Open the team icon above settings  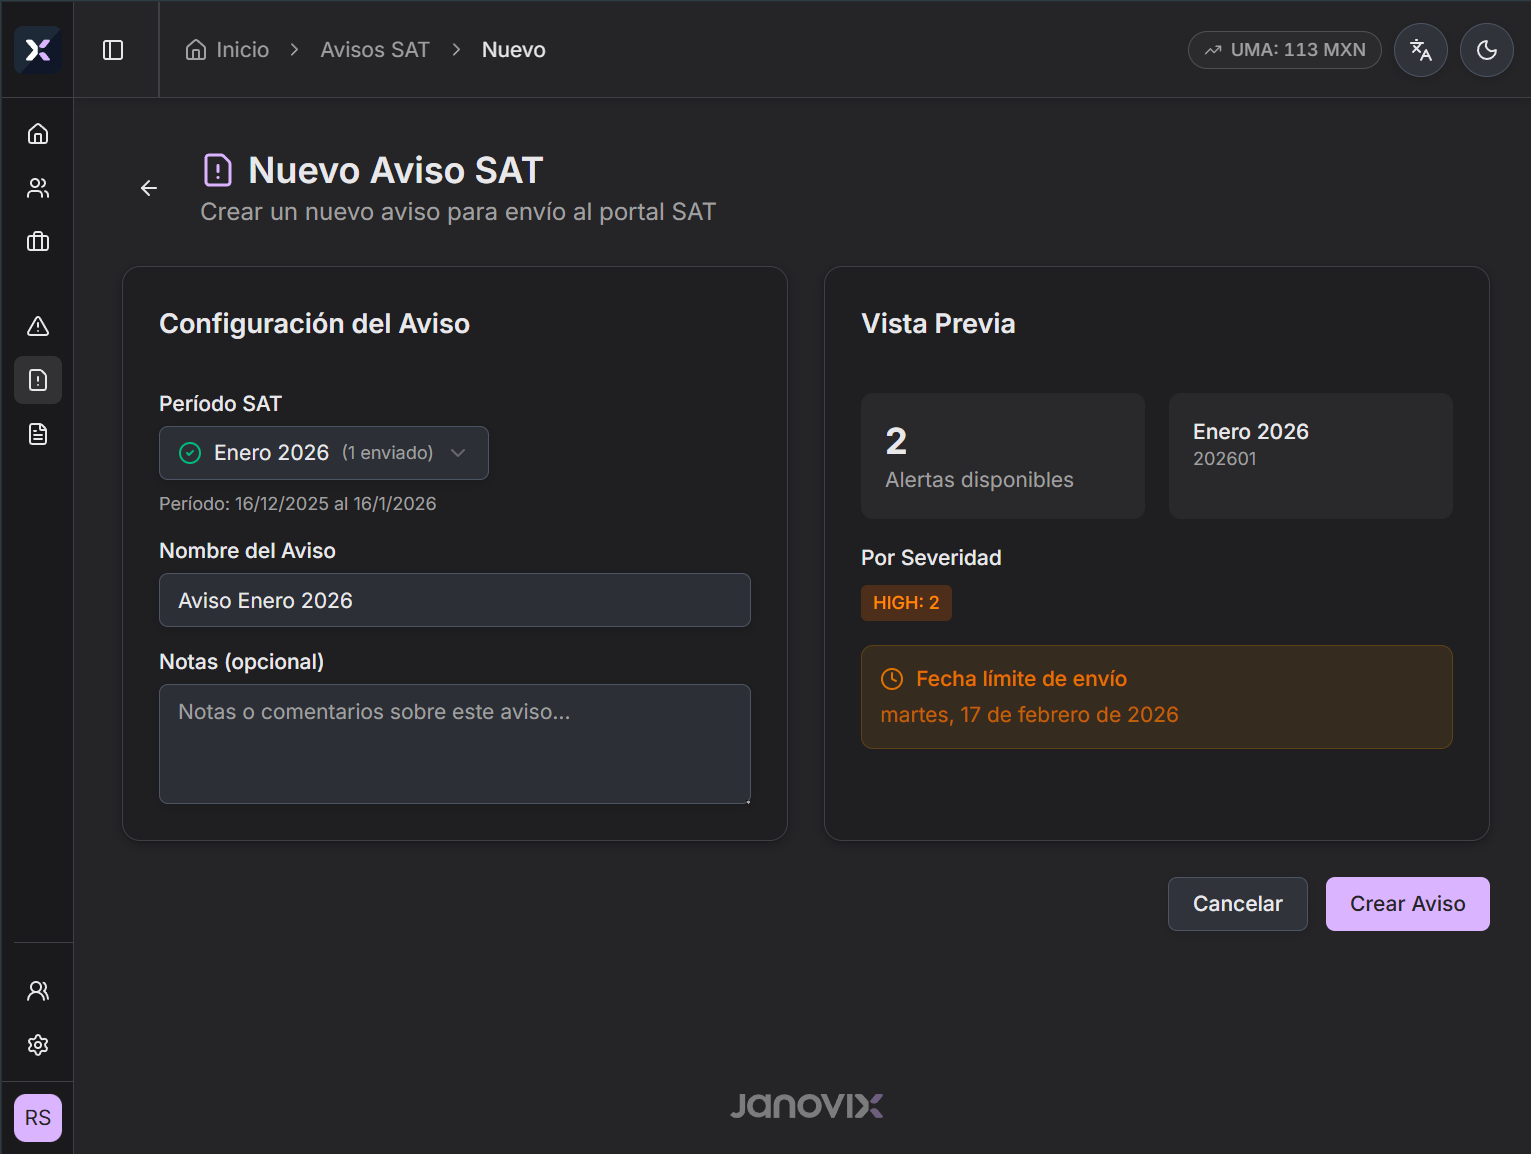37,989
